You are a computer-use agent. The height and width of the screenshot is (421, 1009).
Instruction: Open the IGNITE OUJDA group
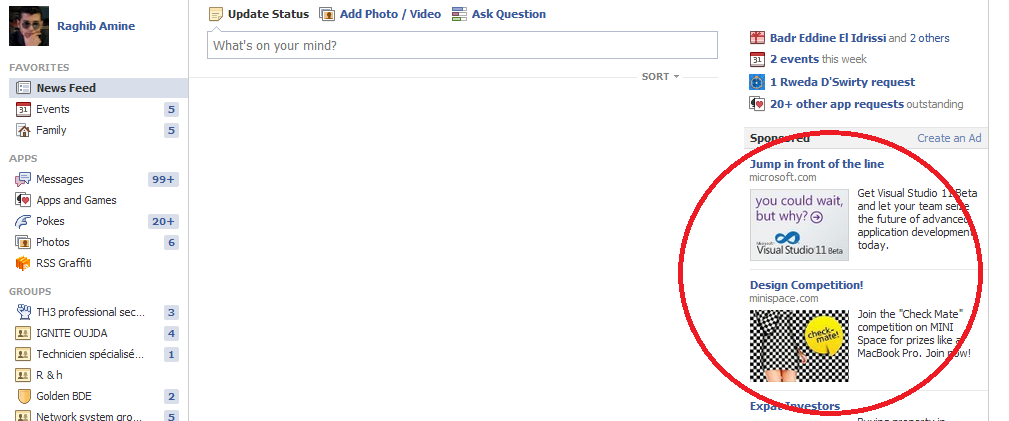pos(72,333)
